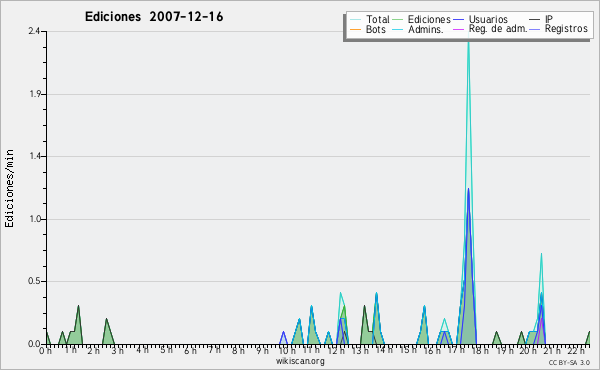Image resolution: width=600 pixels, height=370 pixels.
Task: Click the CC BY-SA 3.0 license text
Action: pyautogui.click(x=569, y=362)
